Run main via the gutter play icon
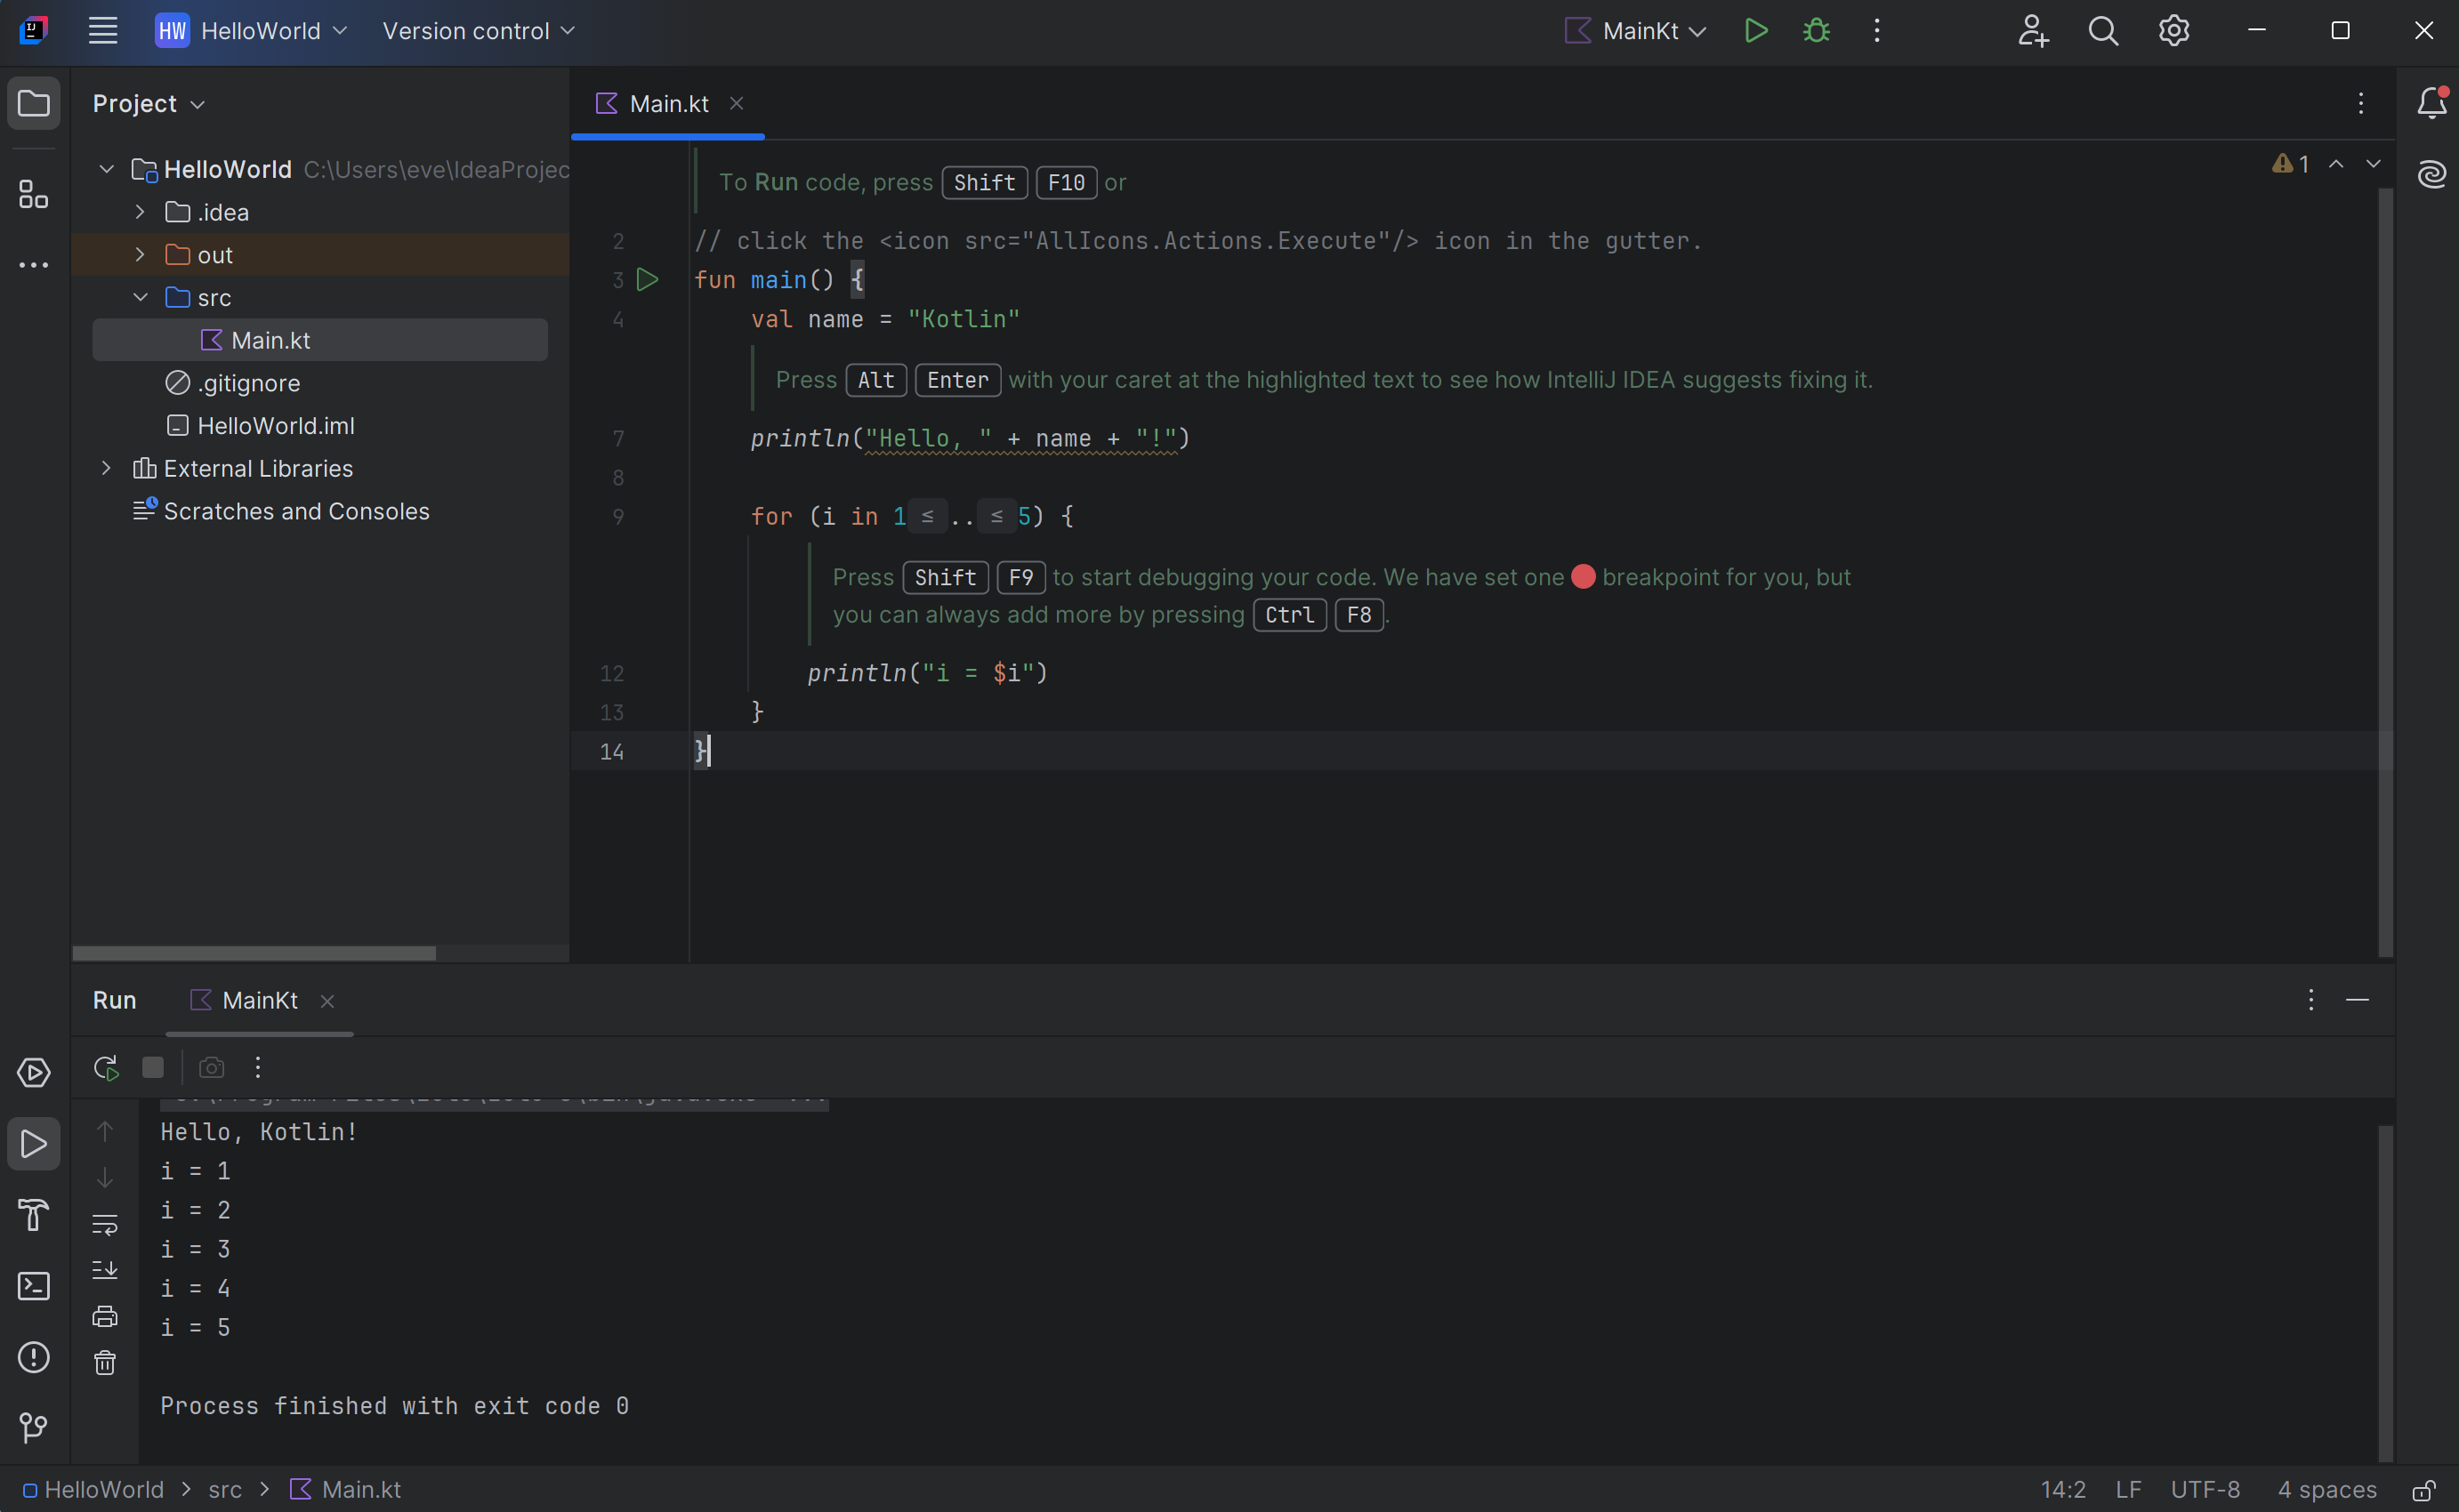This screenshot has width=2459, height=1512. tap(648, 280)
